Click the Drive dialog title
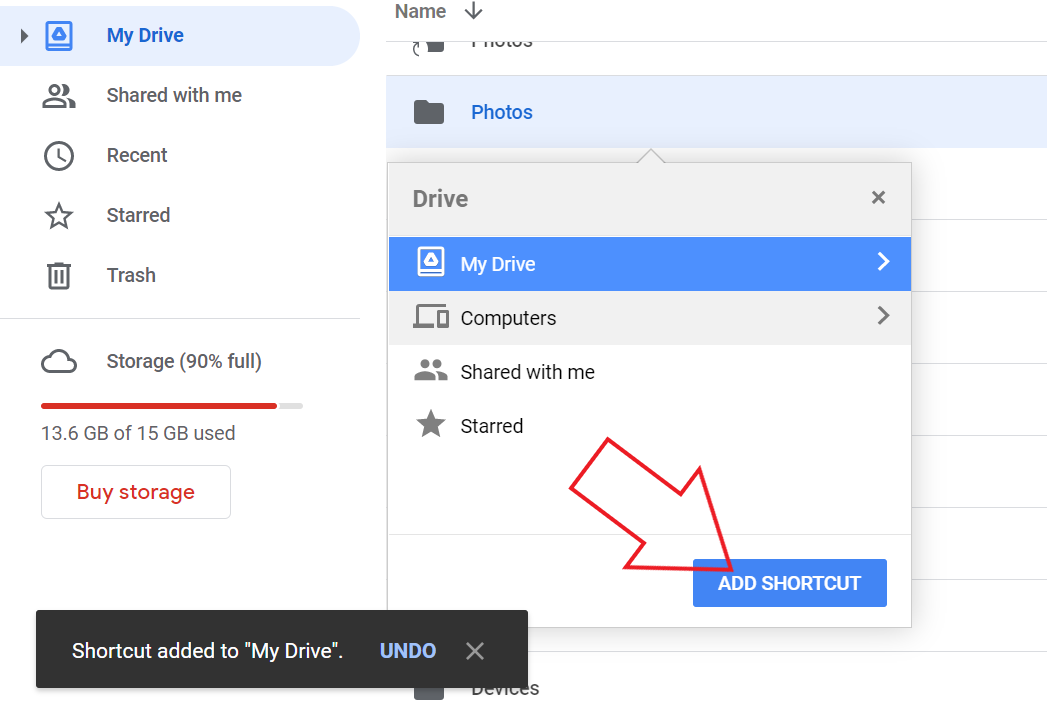 (441, 199)
